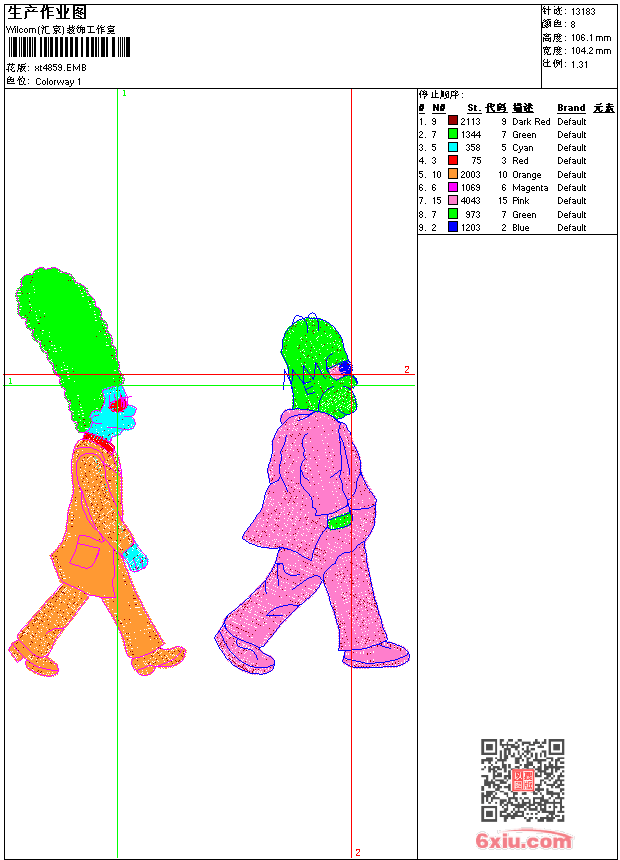Click the file name xt4859.EMB
The image size is (620, 860).
pos(60,68)
